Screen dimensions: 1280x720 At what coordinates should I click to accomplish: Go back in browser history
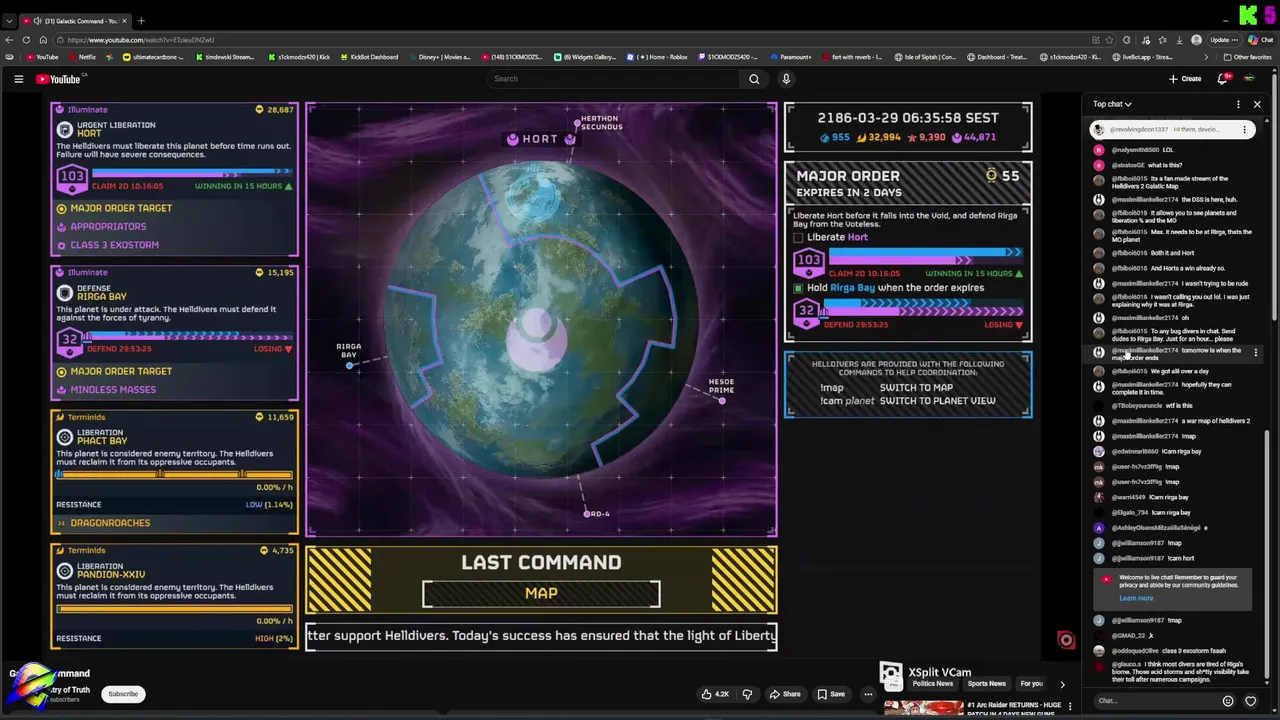(9, 40)
